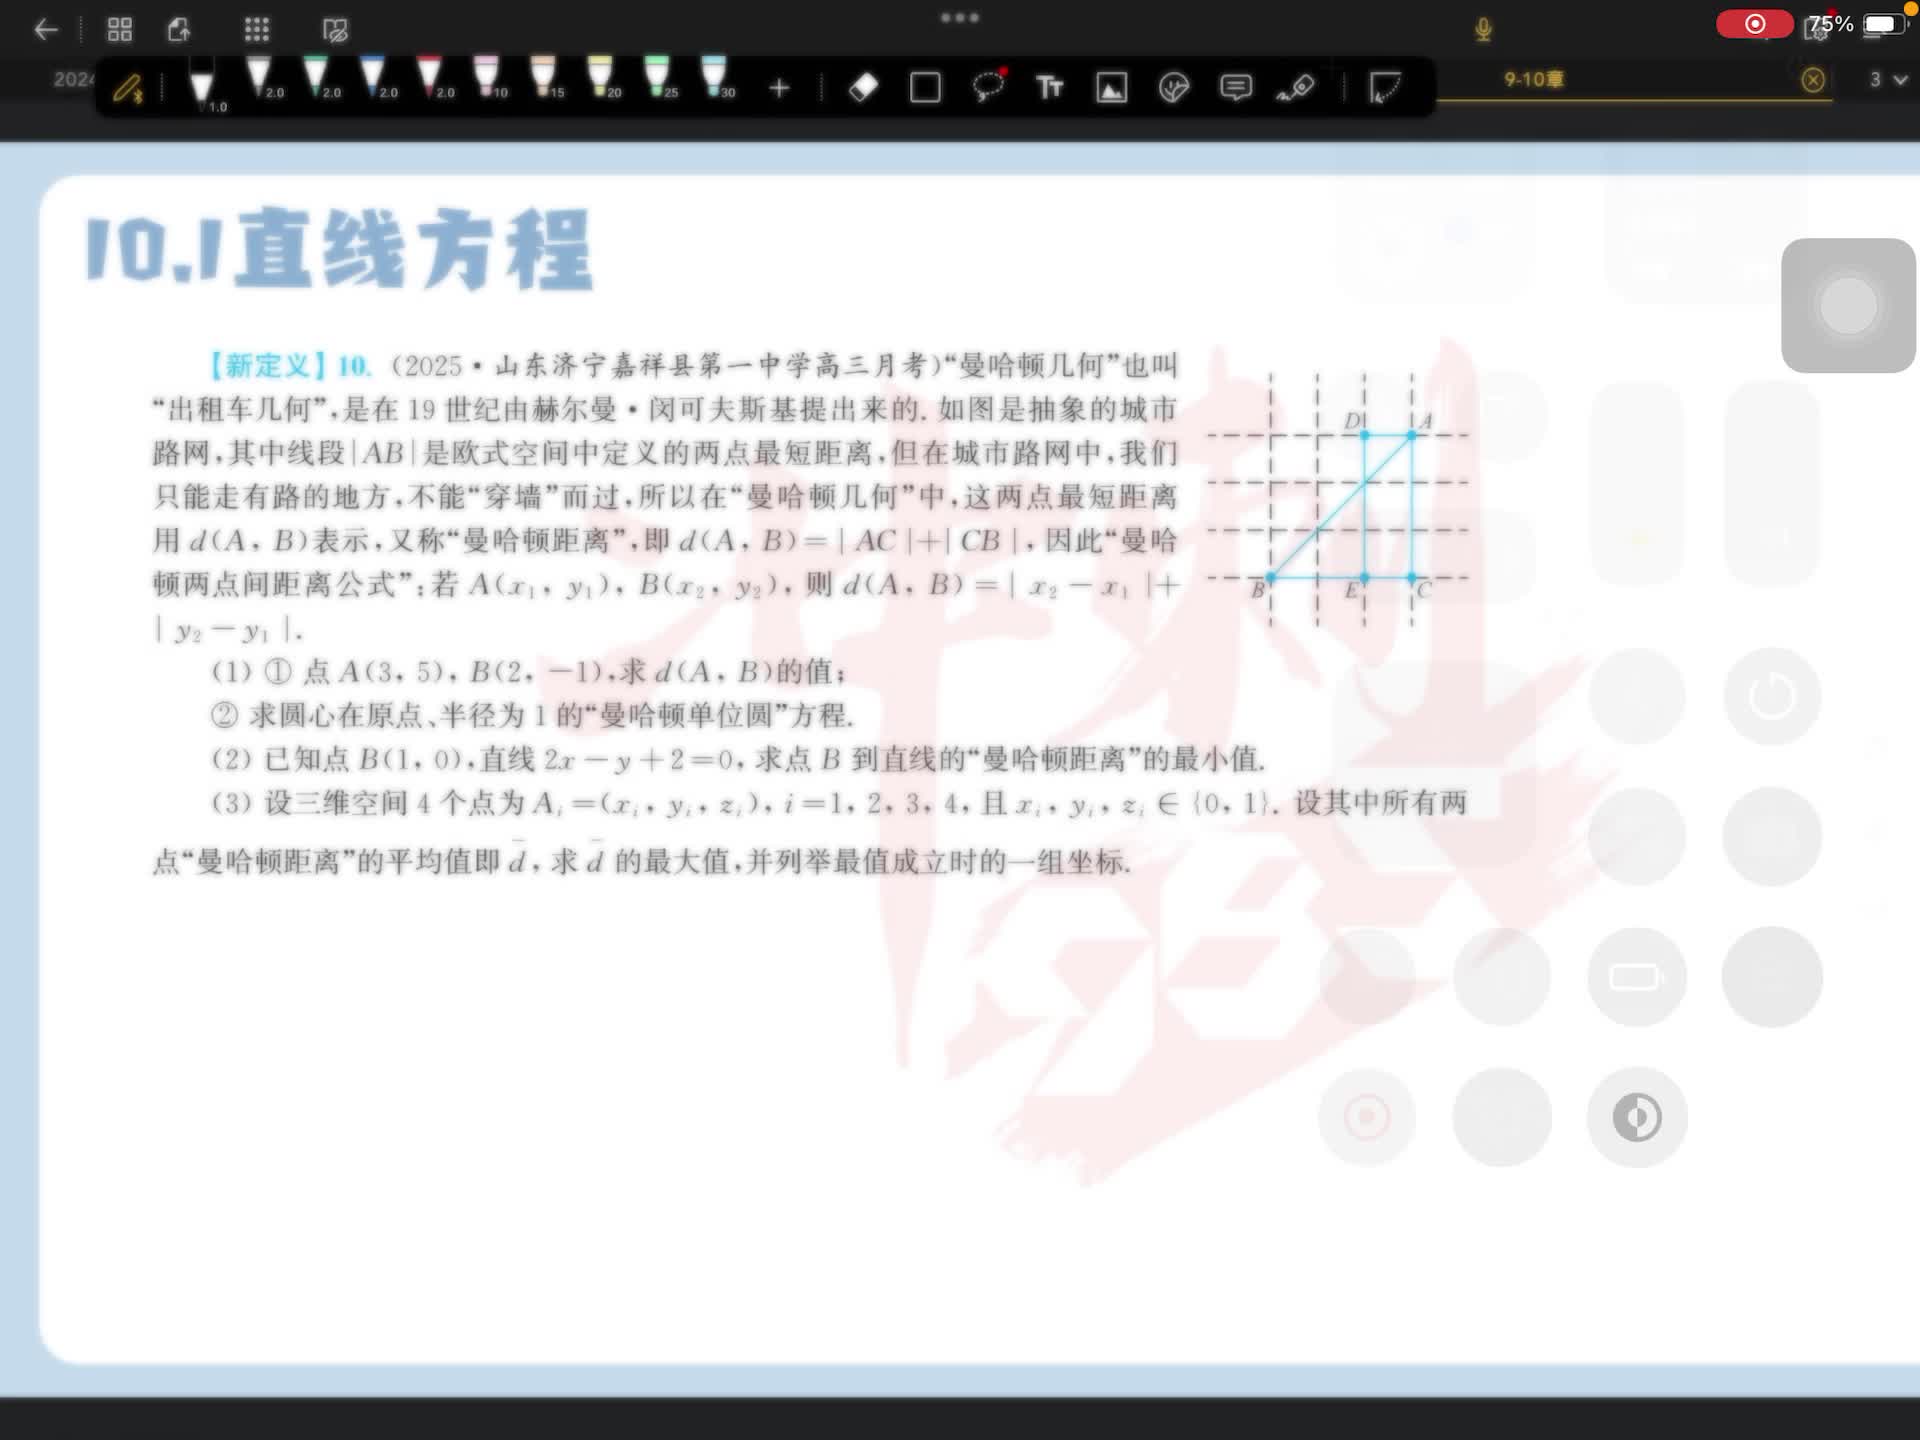Add a comment note box
This screenshot has width=1920, height=1440.
point(1236,88)
